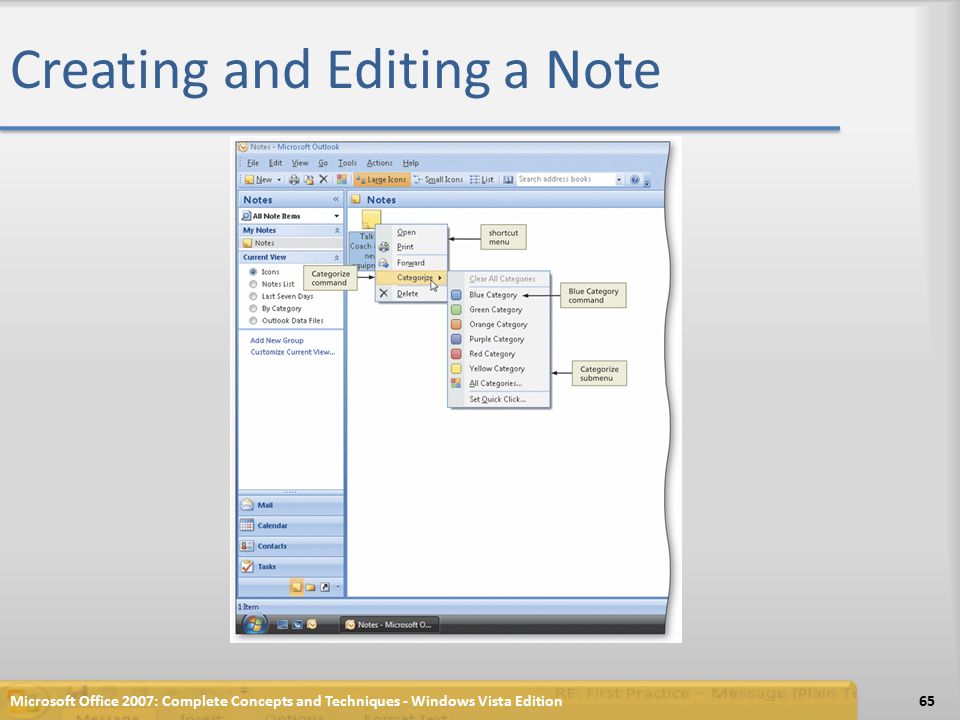Click the Shortcuts icon in navigation strip
The height and width of the screenshot is (720, 960).
coord(324,587)
